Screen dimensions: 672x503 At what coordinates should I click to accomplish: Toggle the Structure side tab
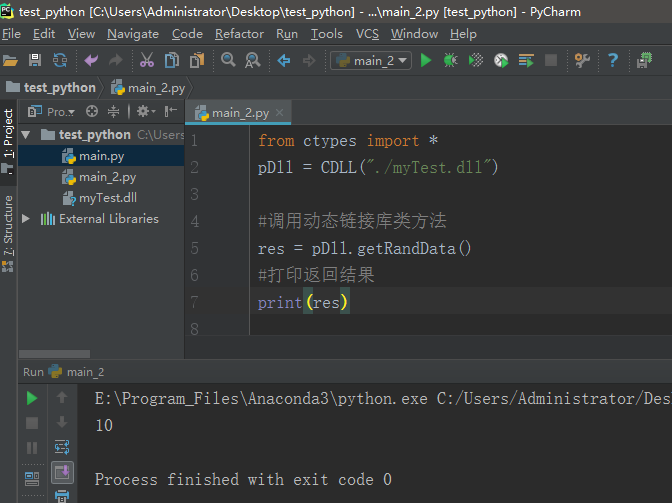(8, 233)
